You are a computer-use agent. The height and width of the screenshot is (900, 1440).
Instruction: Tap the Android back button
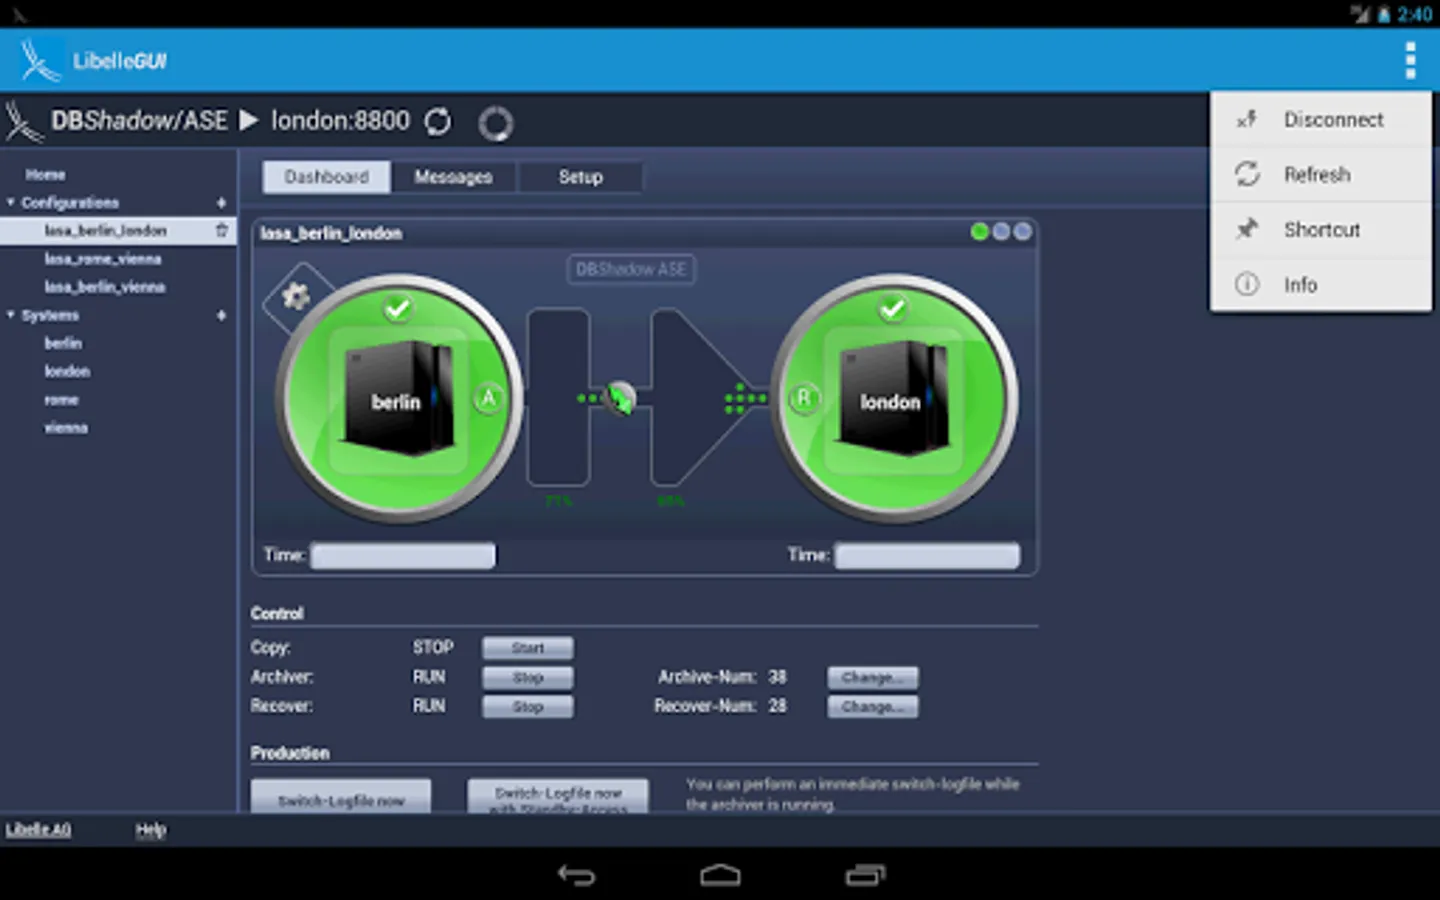pyautogui.click(x=576, y=875)
